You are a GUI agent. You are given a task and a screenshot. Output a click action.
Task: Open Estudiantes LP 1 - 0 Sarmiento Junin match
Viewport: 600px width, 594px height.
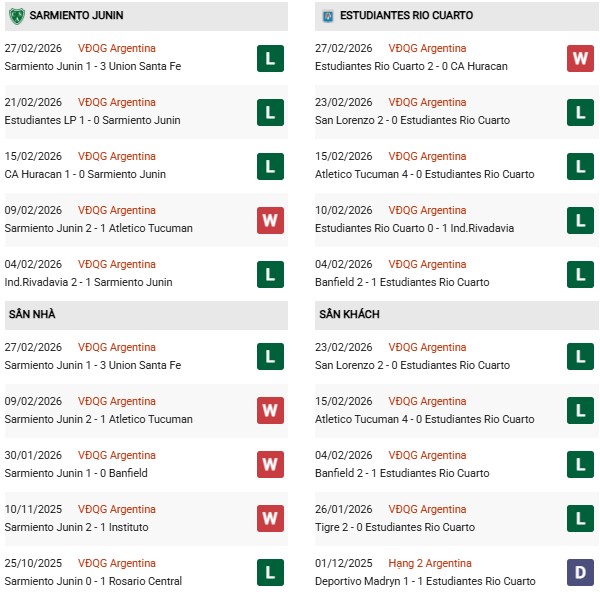tap(93, 120)
